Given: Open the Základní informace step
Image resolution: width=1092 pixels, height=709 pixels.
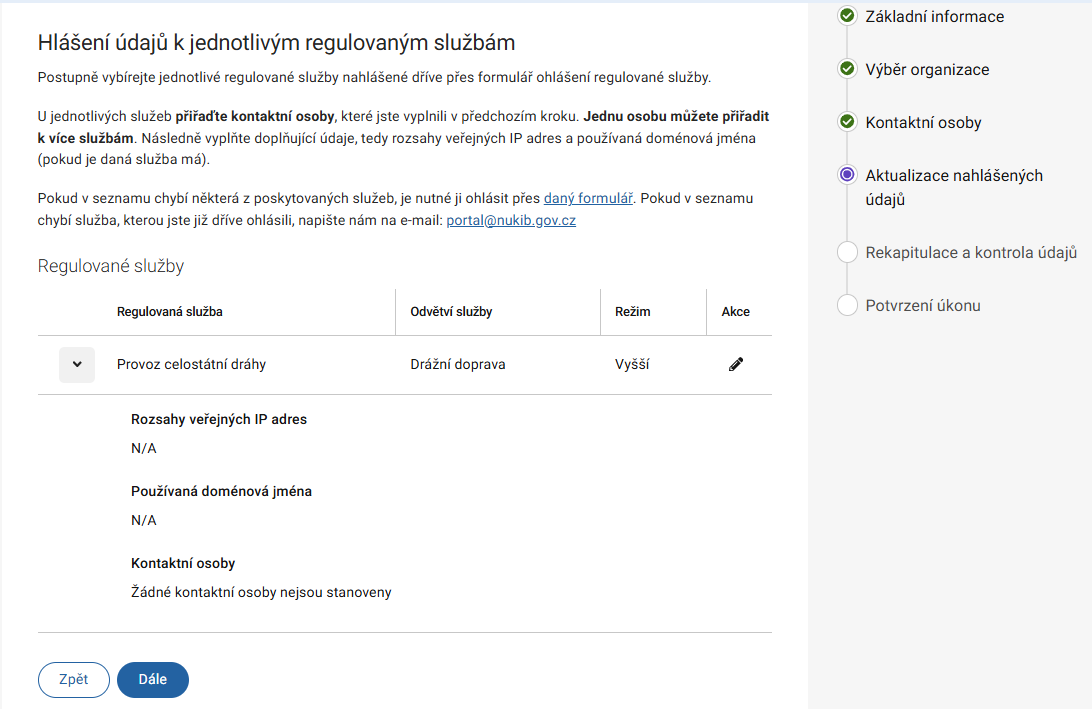Looking at the screenshot, I should point(934,16).
